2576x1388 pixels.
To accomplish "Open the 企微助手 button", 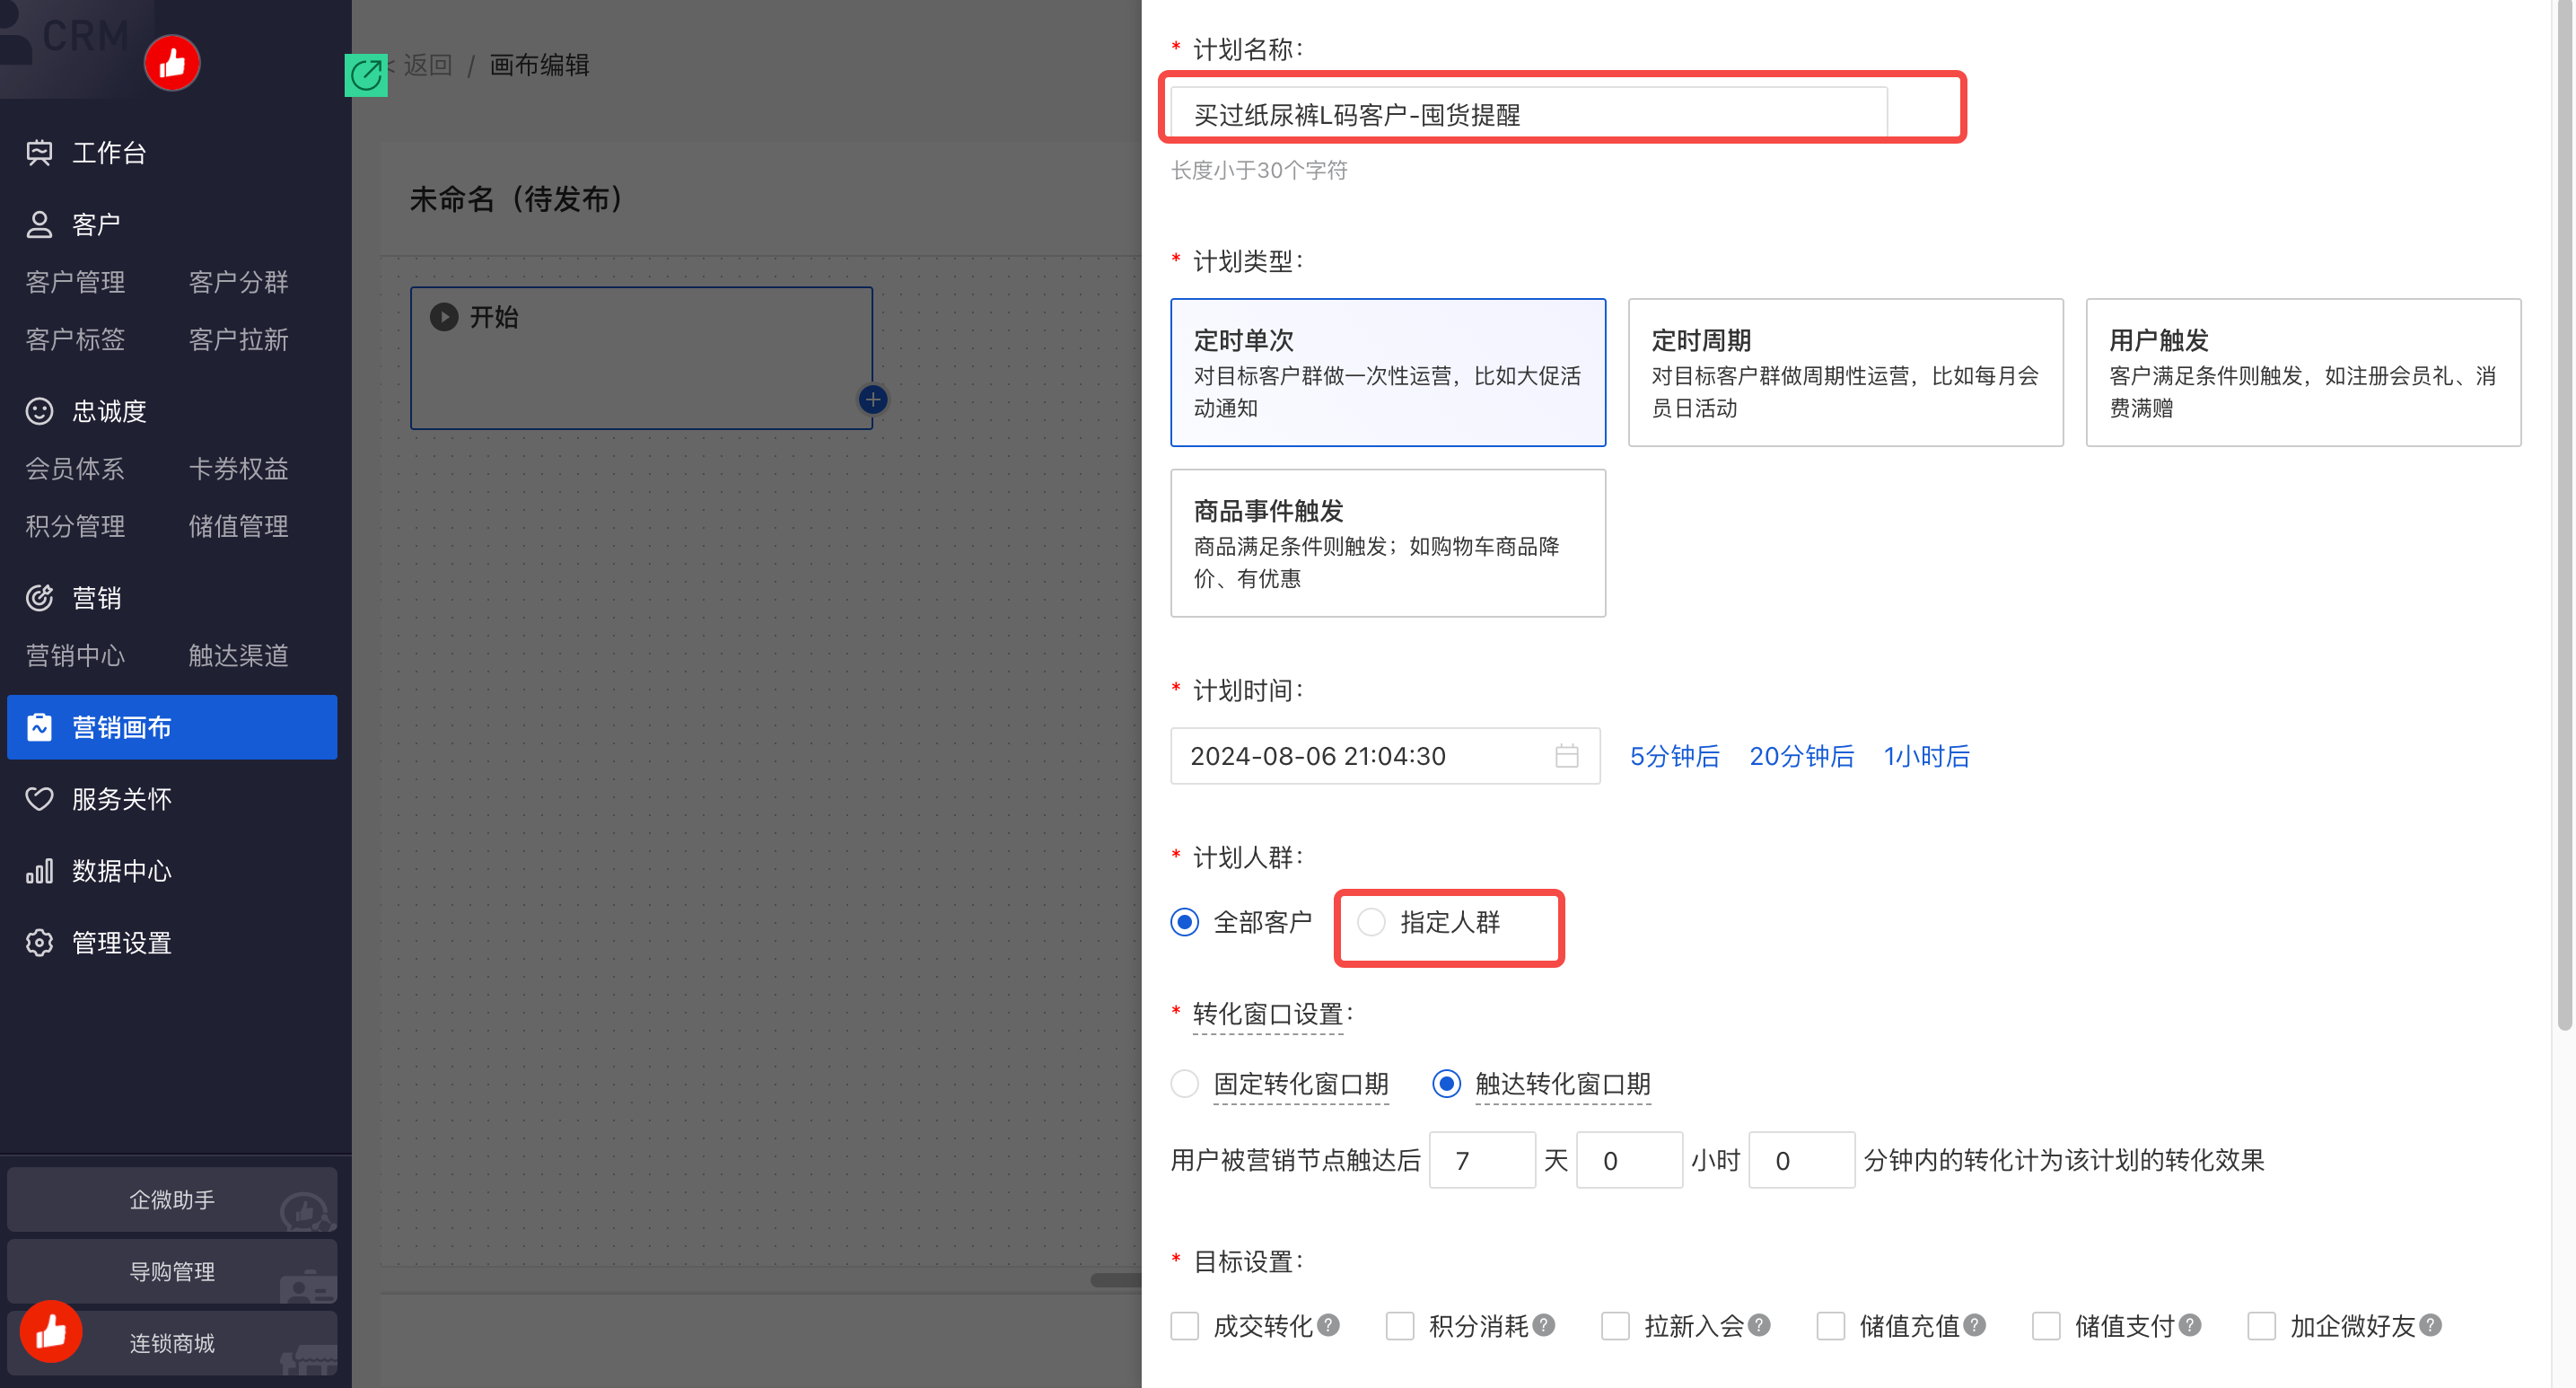I will [x=172, y=1199].
